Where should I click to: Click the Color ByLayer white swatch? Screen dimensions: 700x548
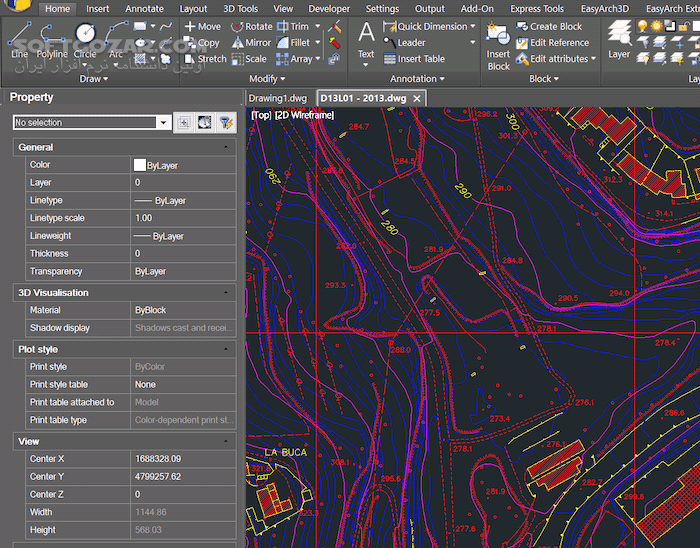[x=139, y=165]
